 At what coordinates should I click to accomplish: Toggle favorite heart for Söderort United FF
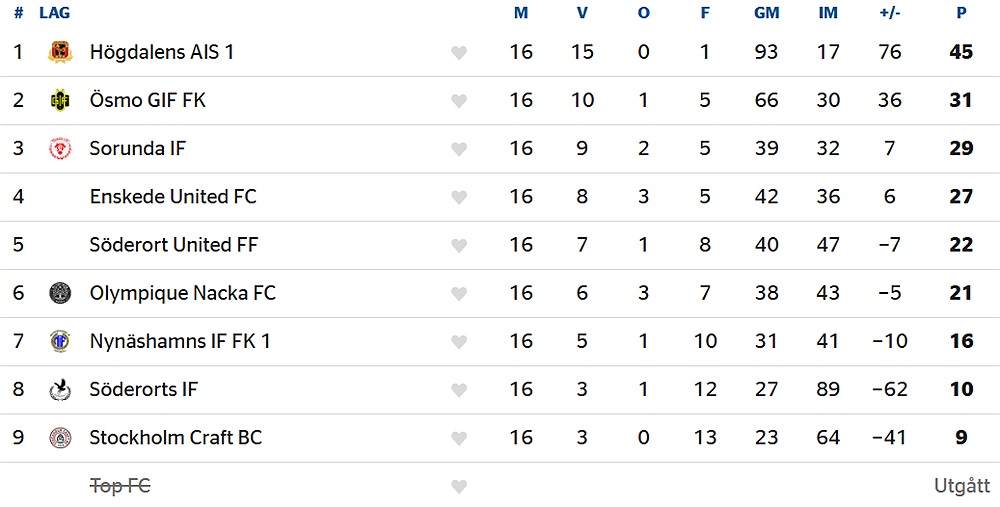tap(459, 245)
